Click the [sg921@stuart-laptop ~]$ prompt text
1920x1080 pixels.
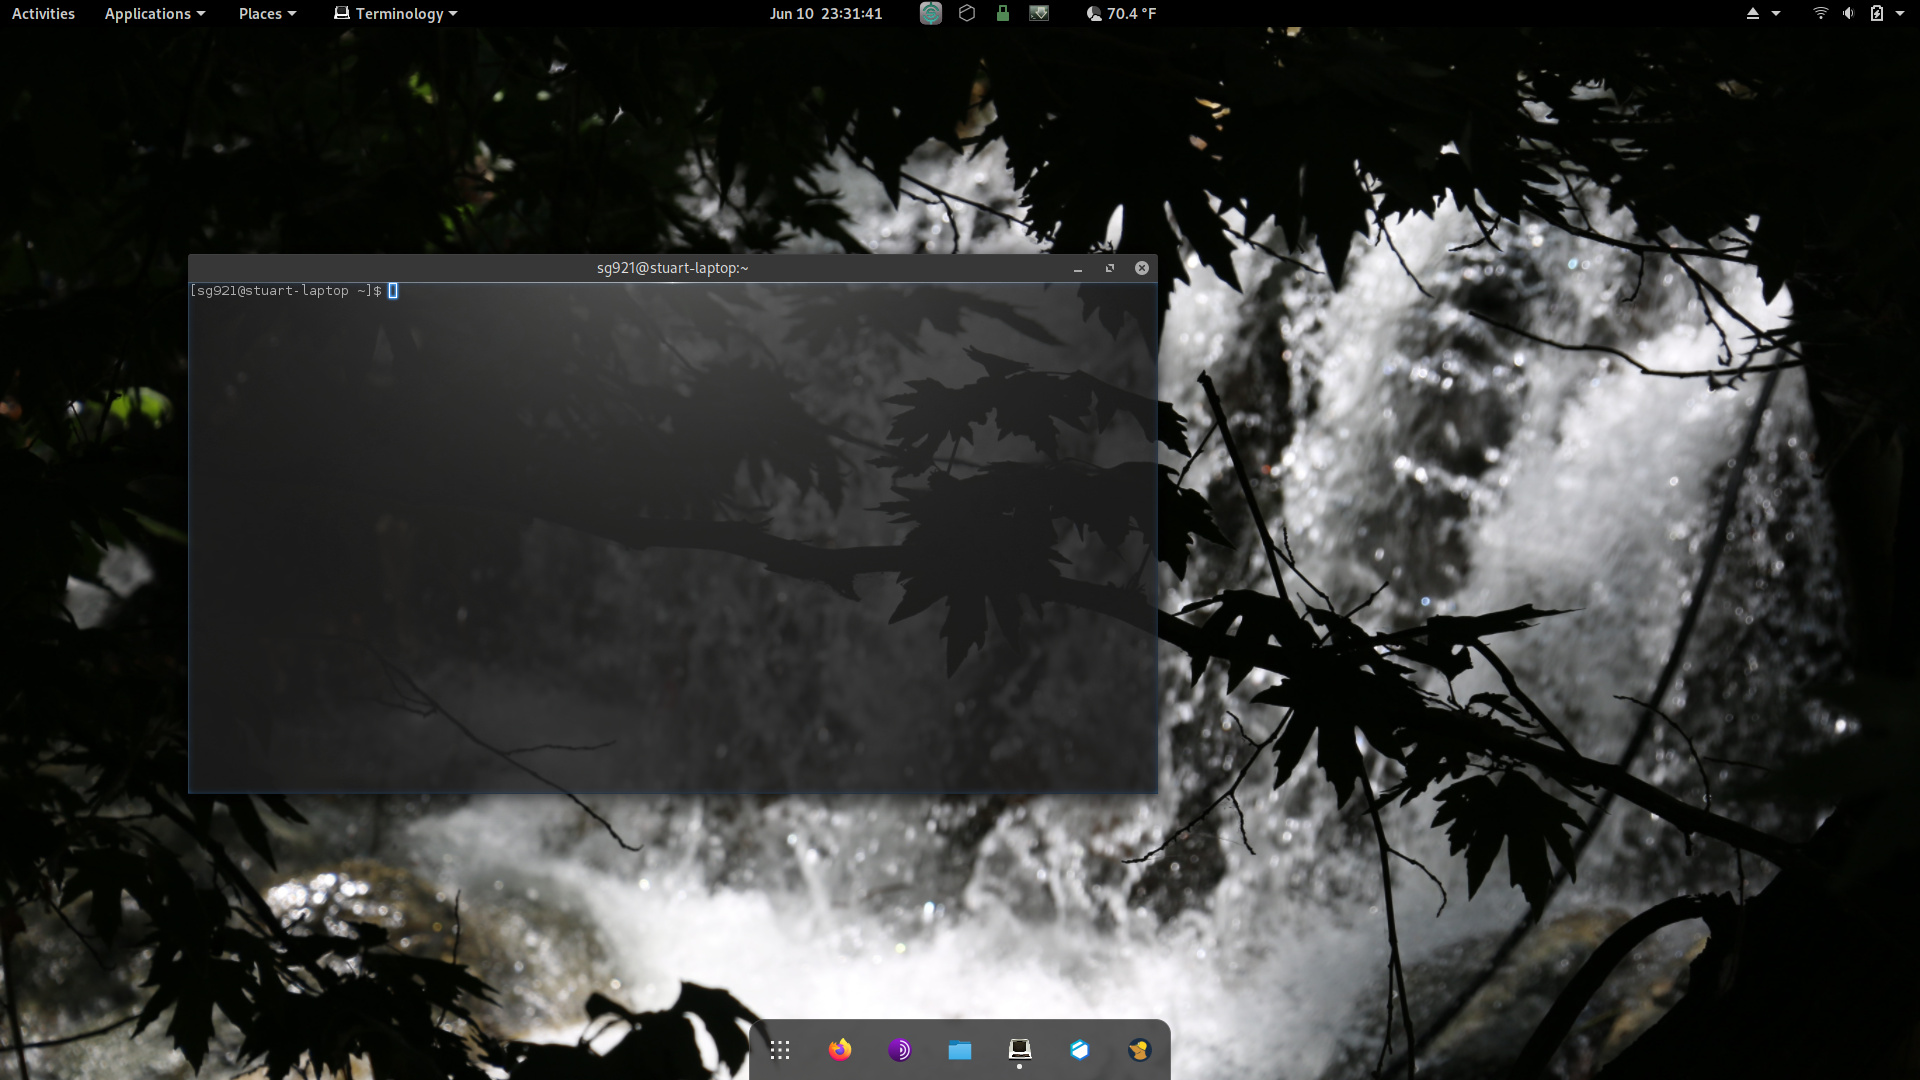(286, 291)
